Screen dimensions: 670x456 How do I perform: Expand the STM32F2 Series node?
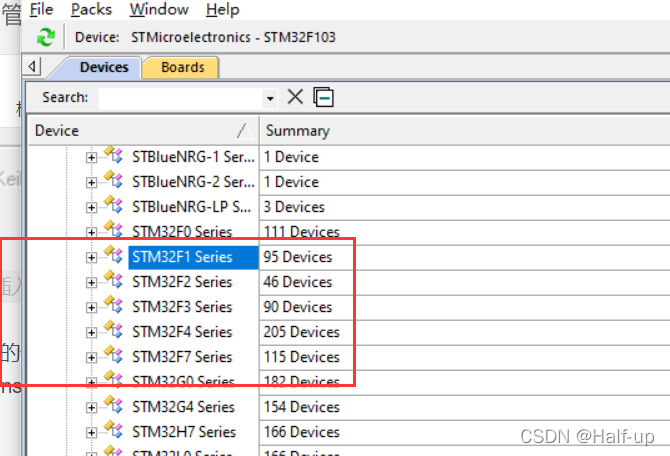coord(91,282)
